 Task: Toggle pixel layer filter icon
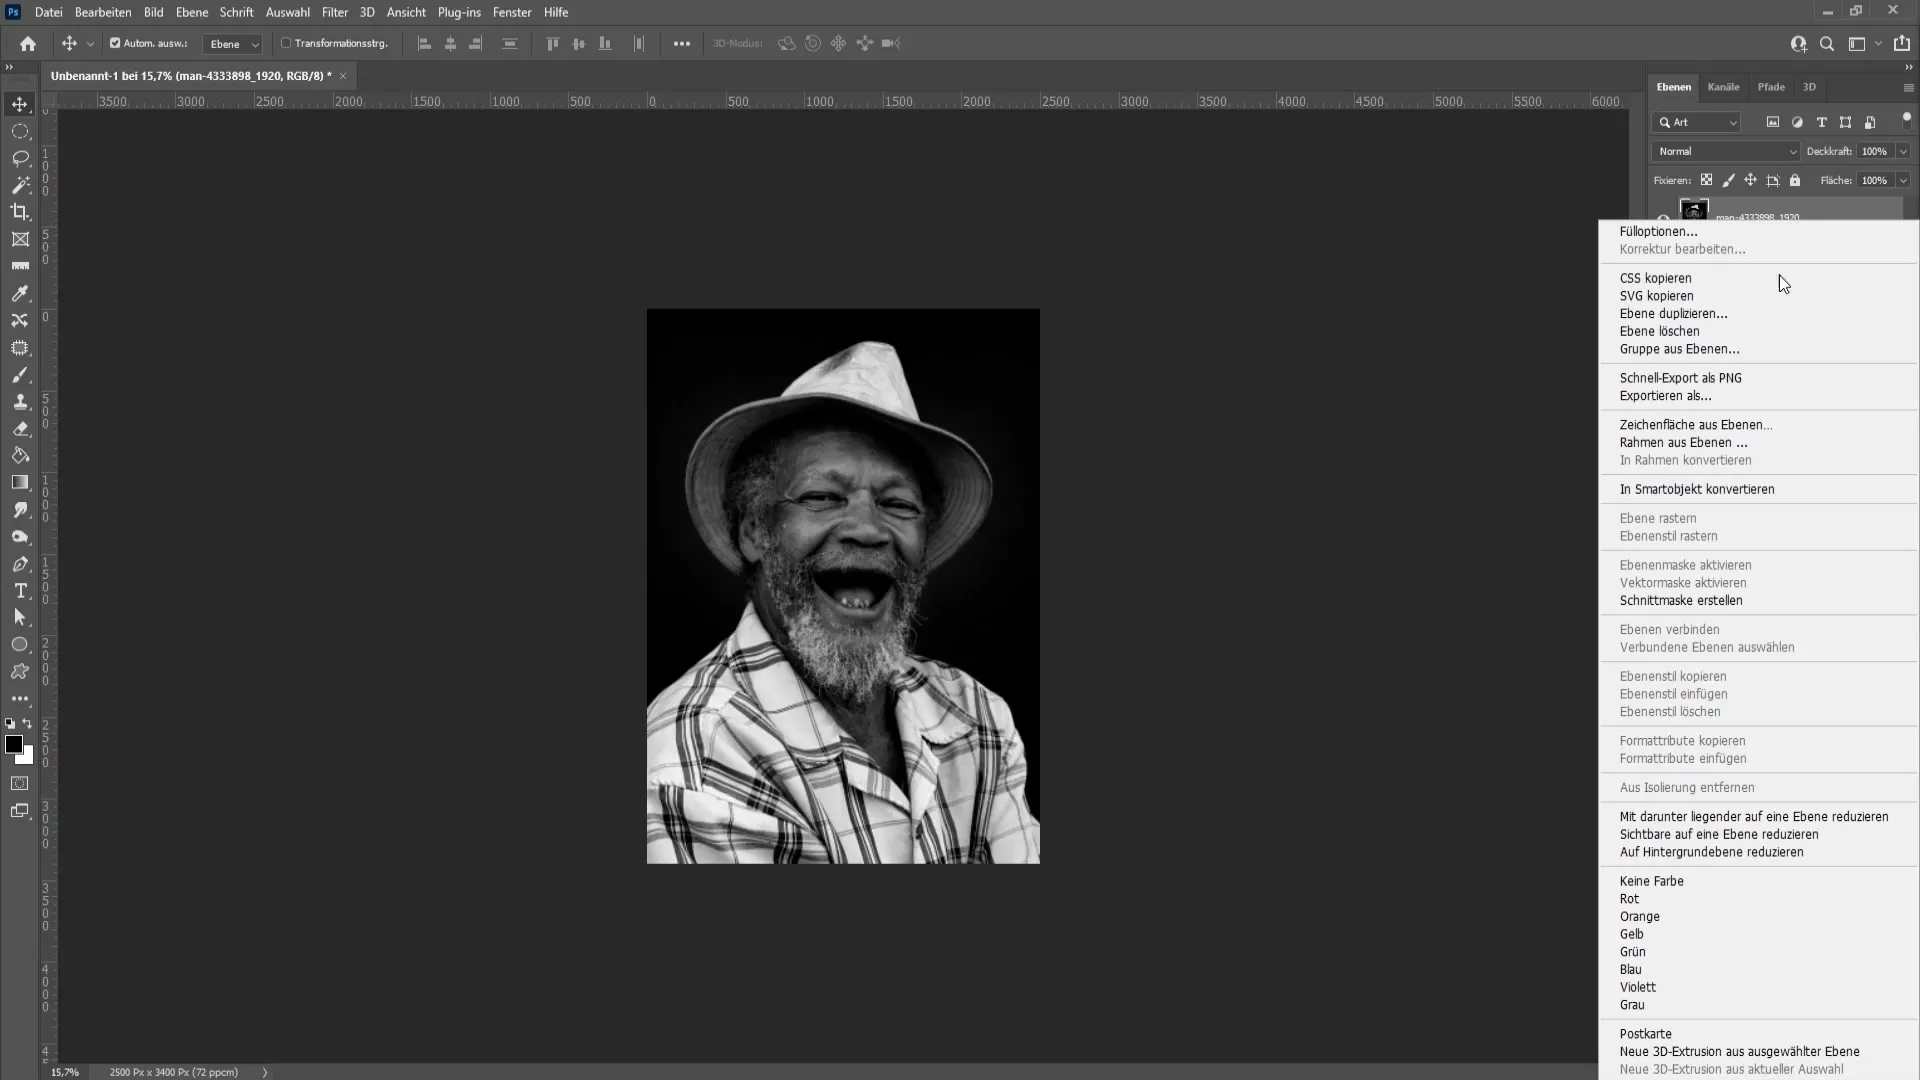(1773, 122)
